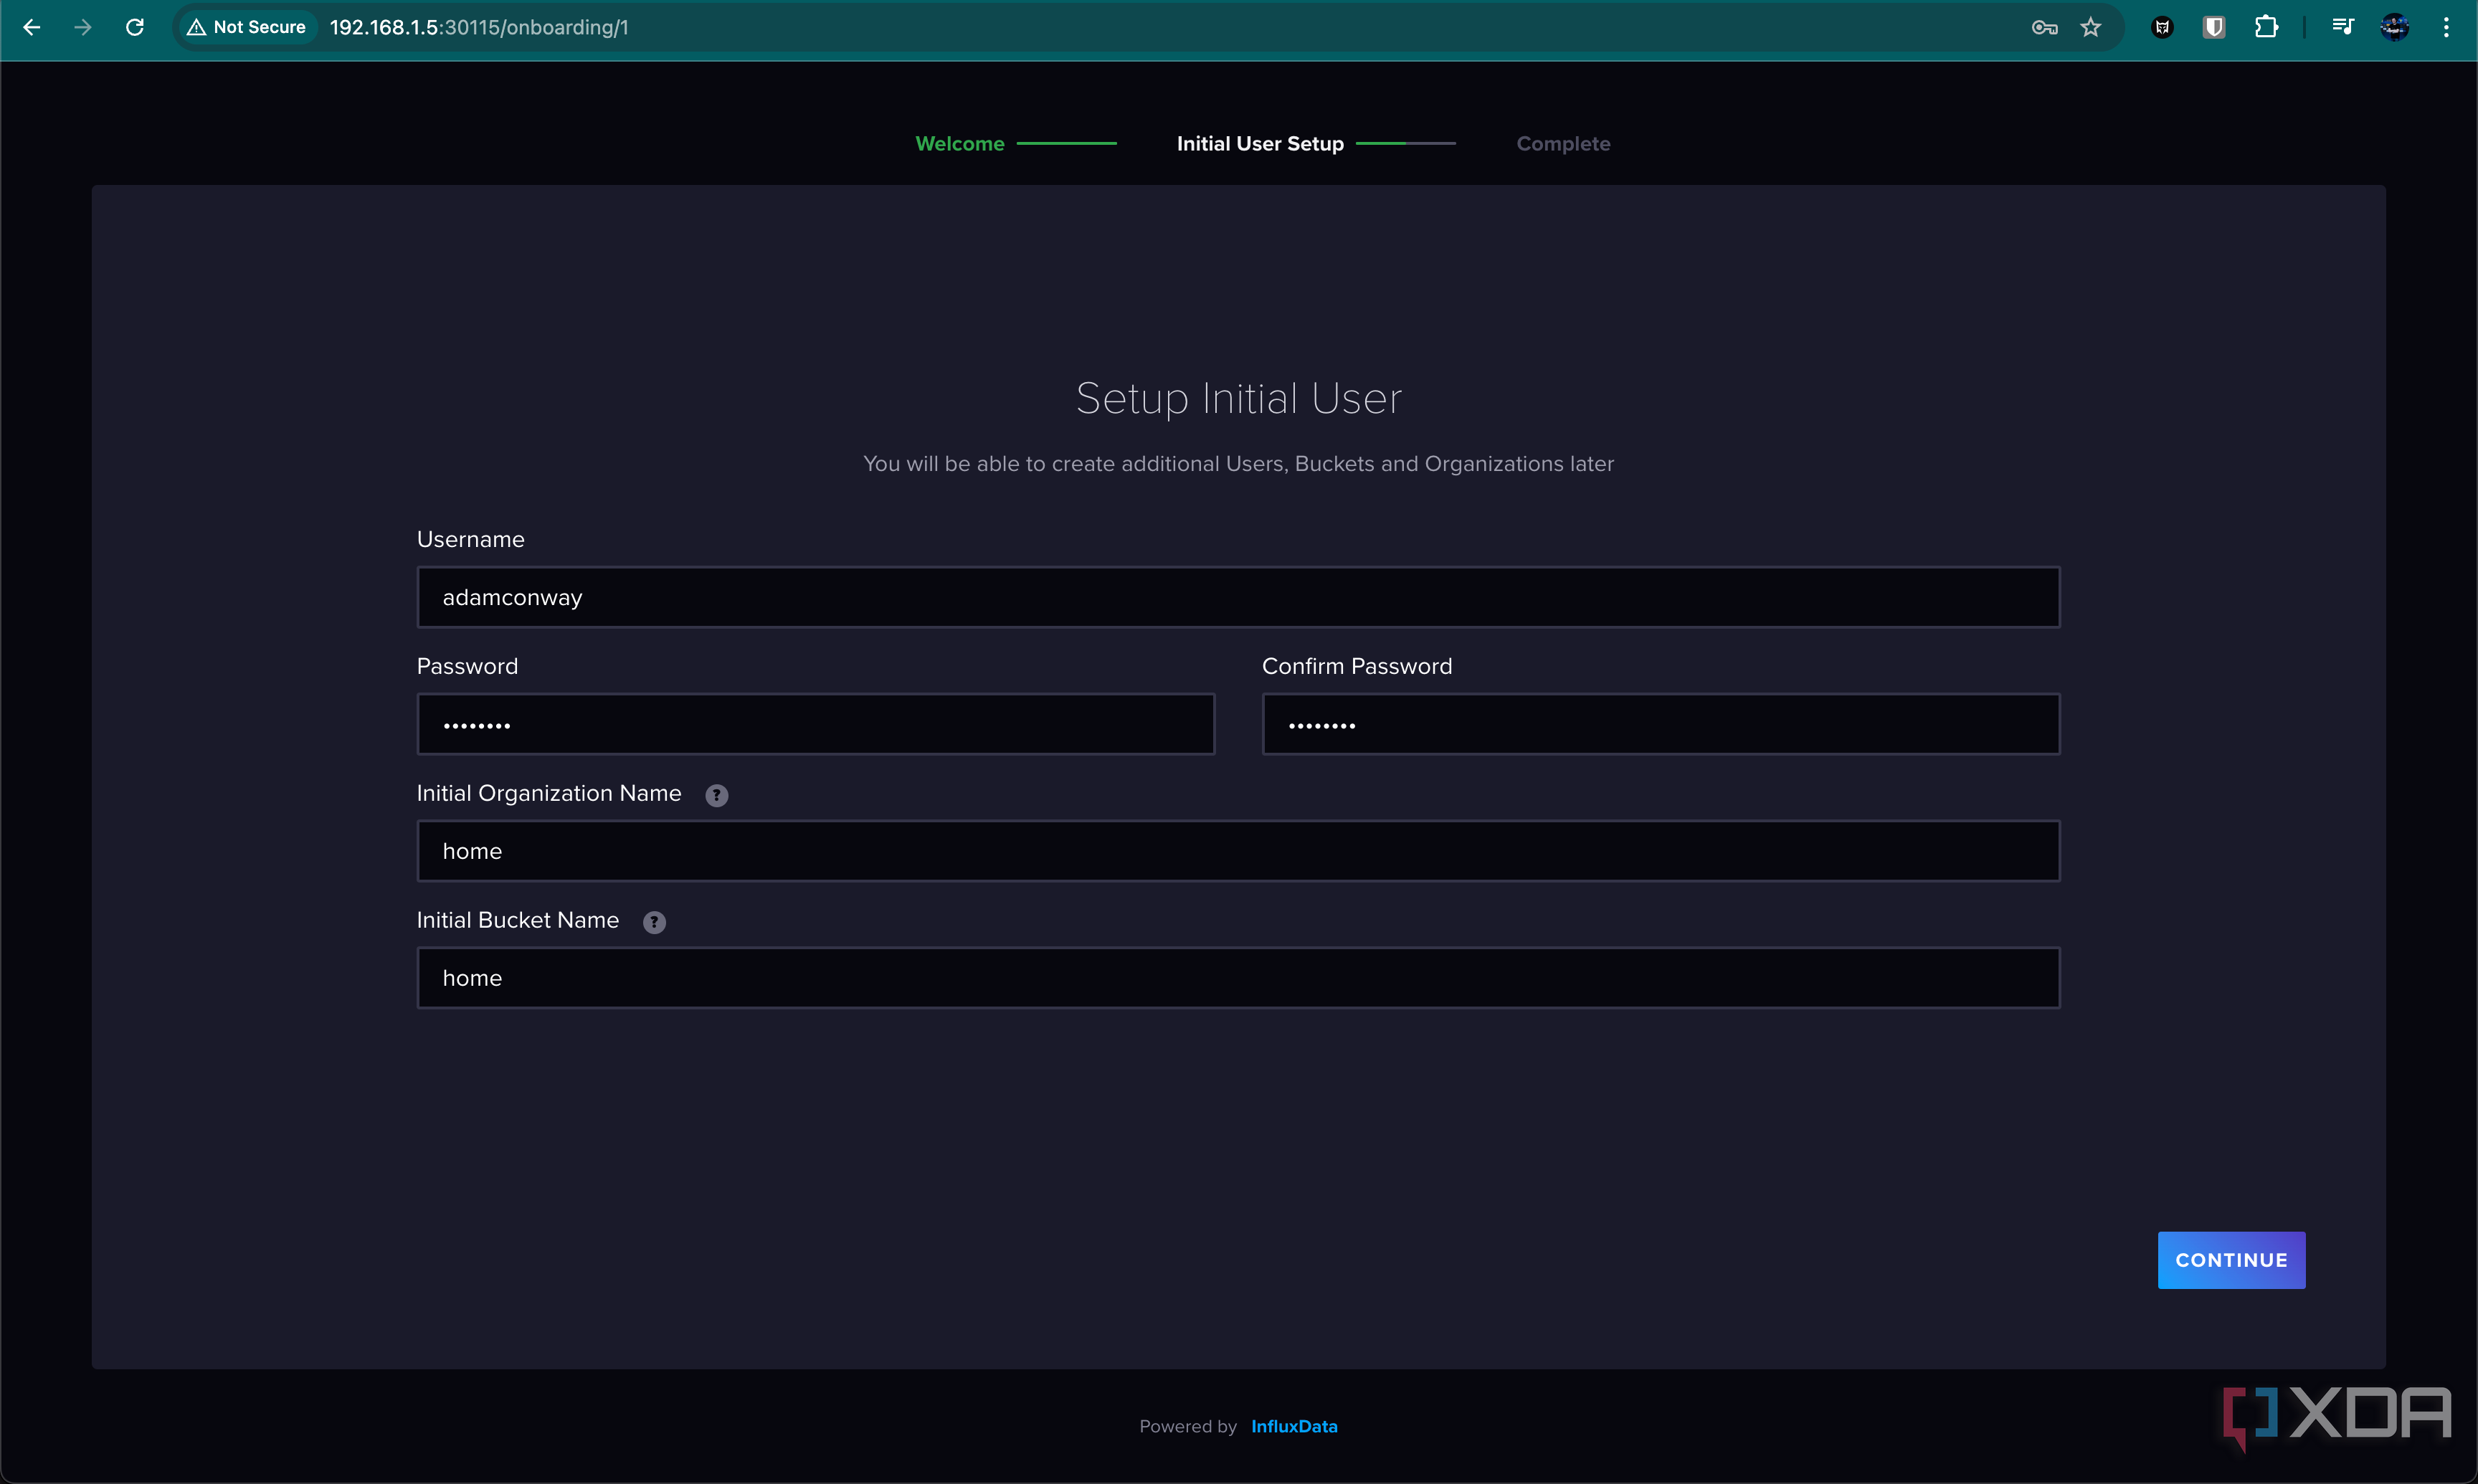Click the Username field containing adamconway

click(x=1238, y=598)
